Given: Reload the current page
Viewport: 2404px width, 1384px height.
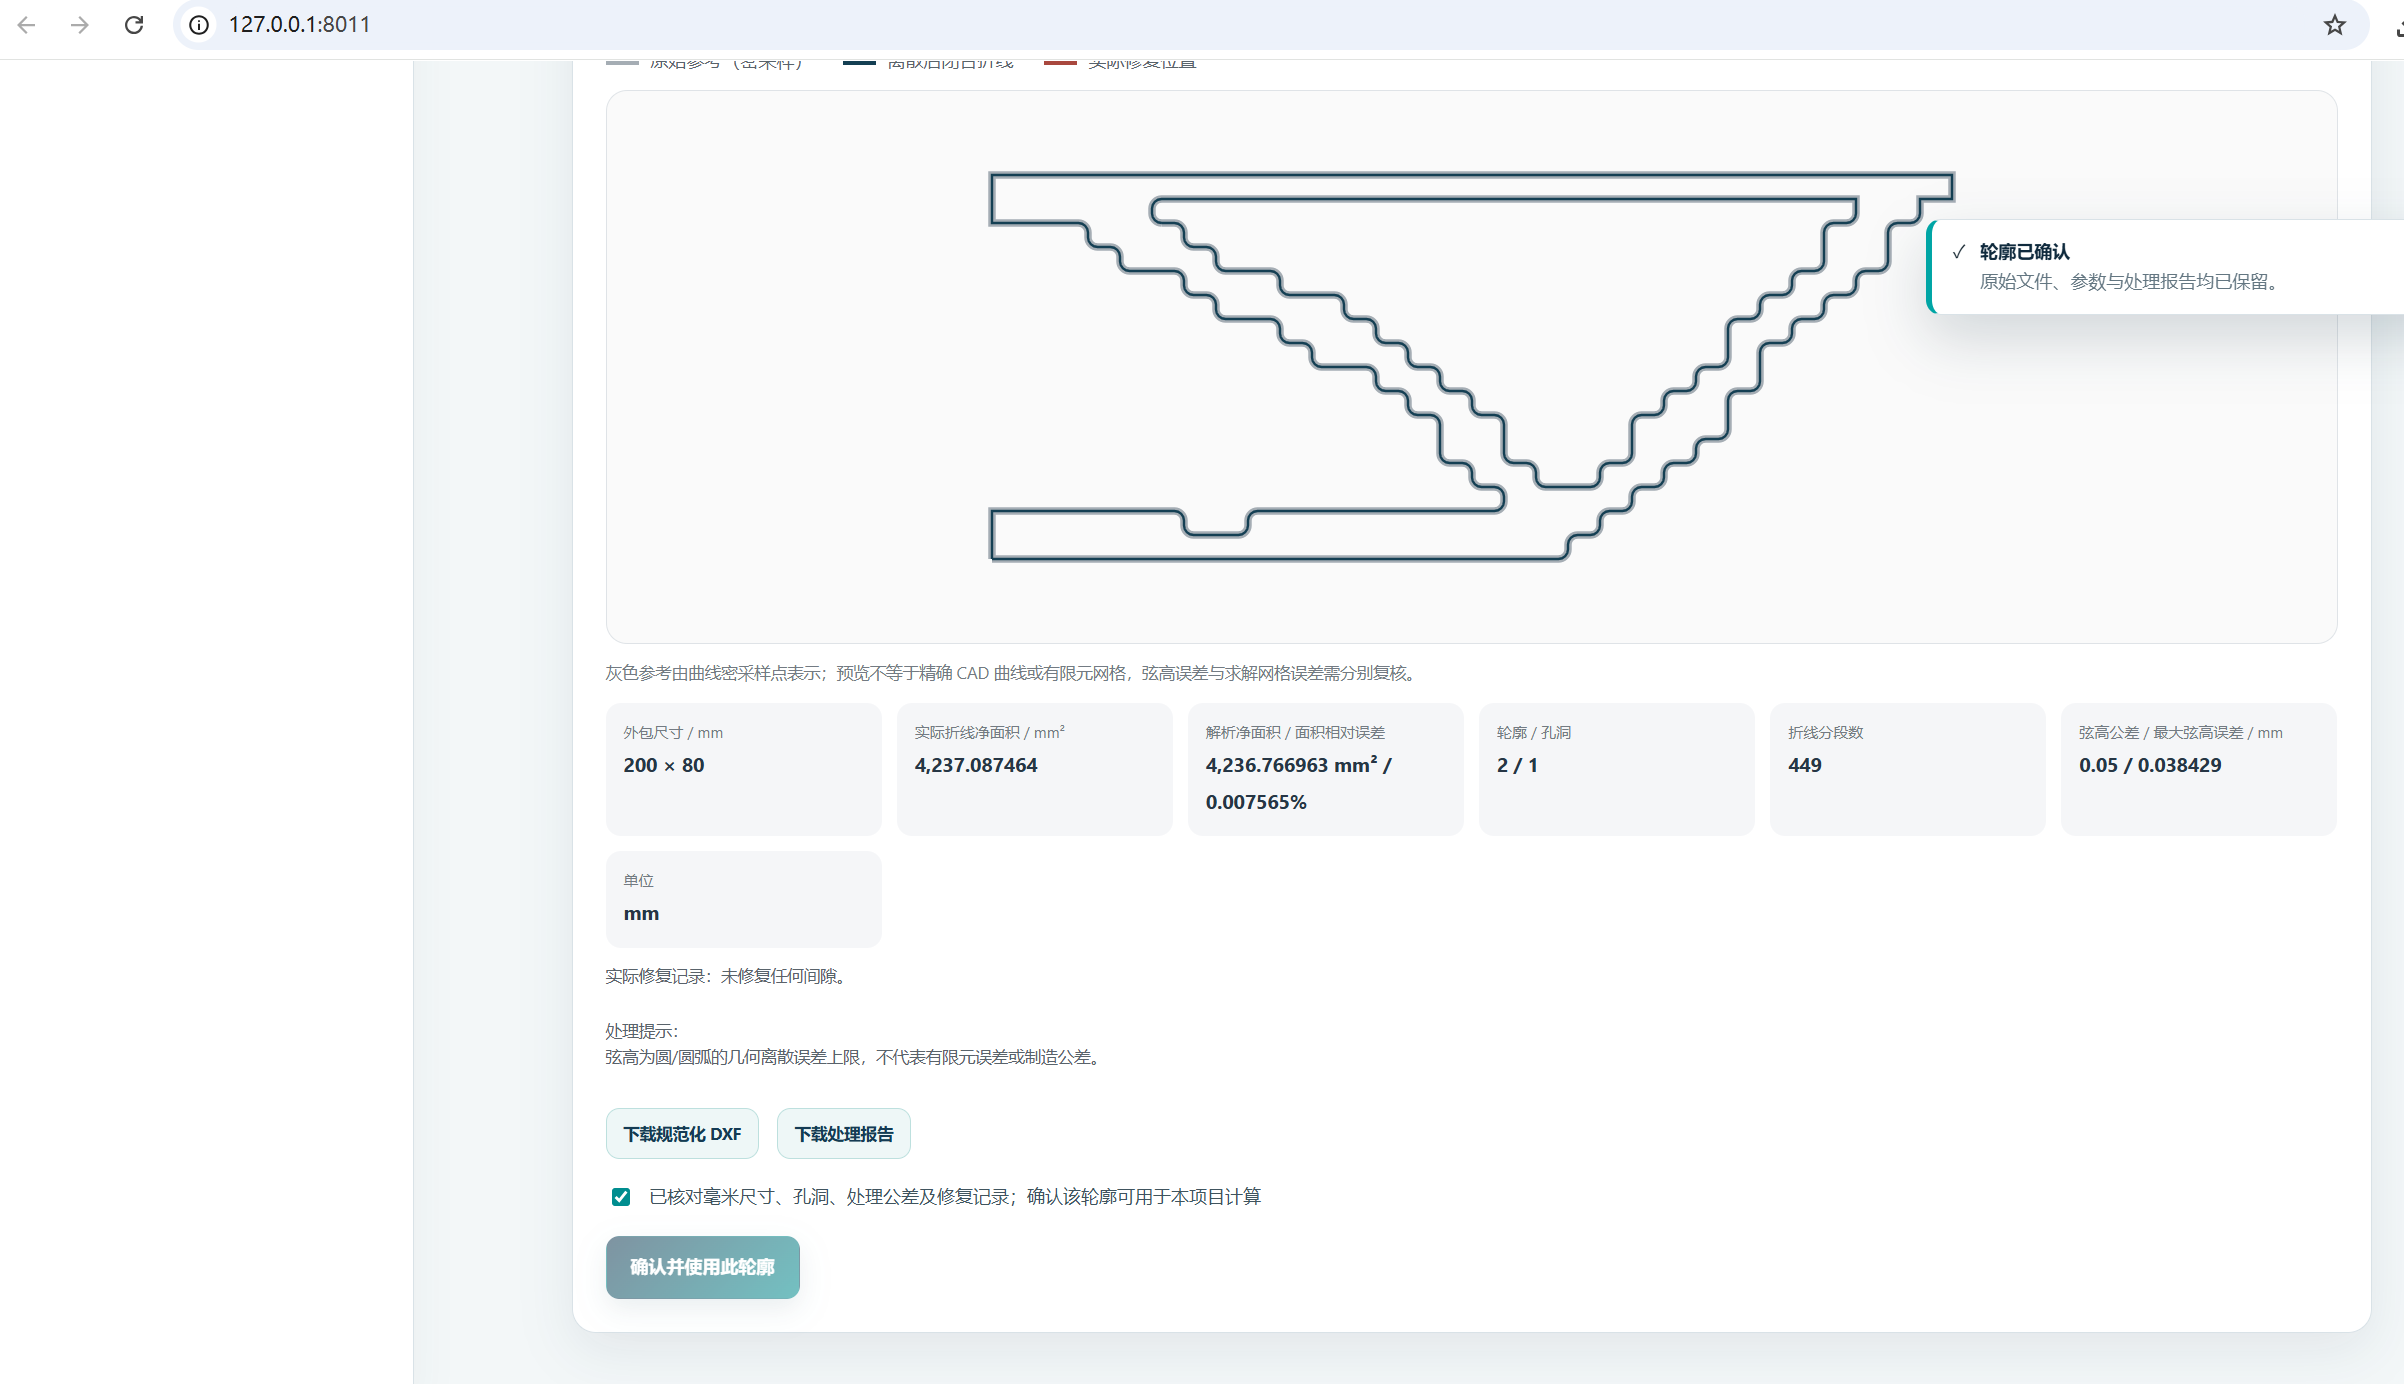Looking at the screenshot, I should tap(134, 25).
